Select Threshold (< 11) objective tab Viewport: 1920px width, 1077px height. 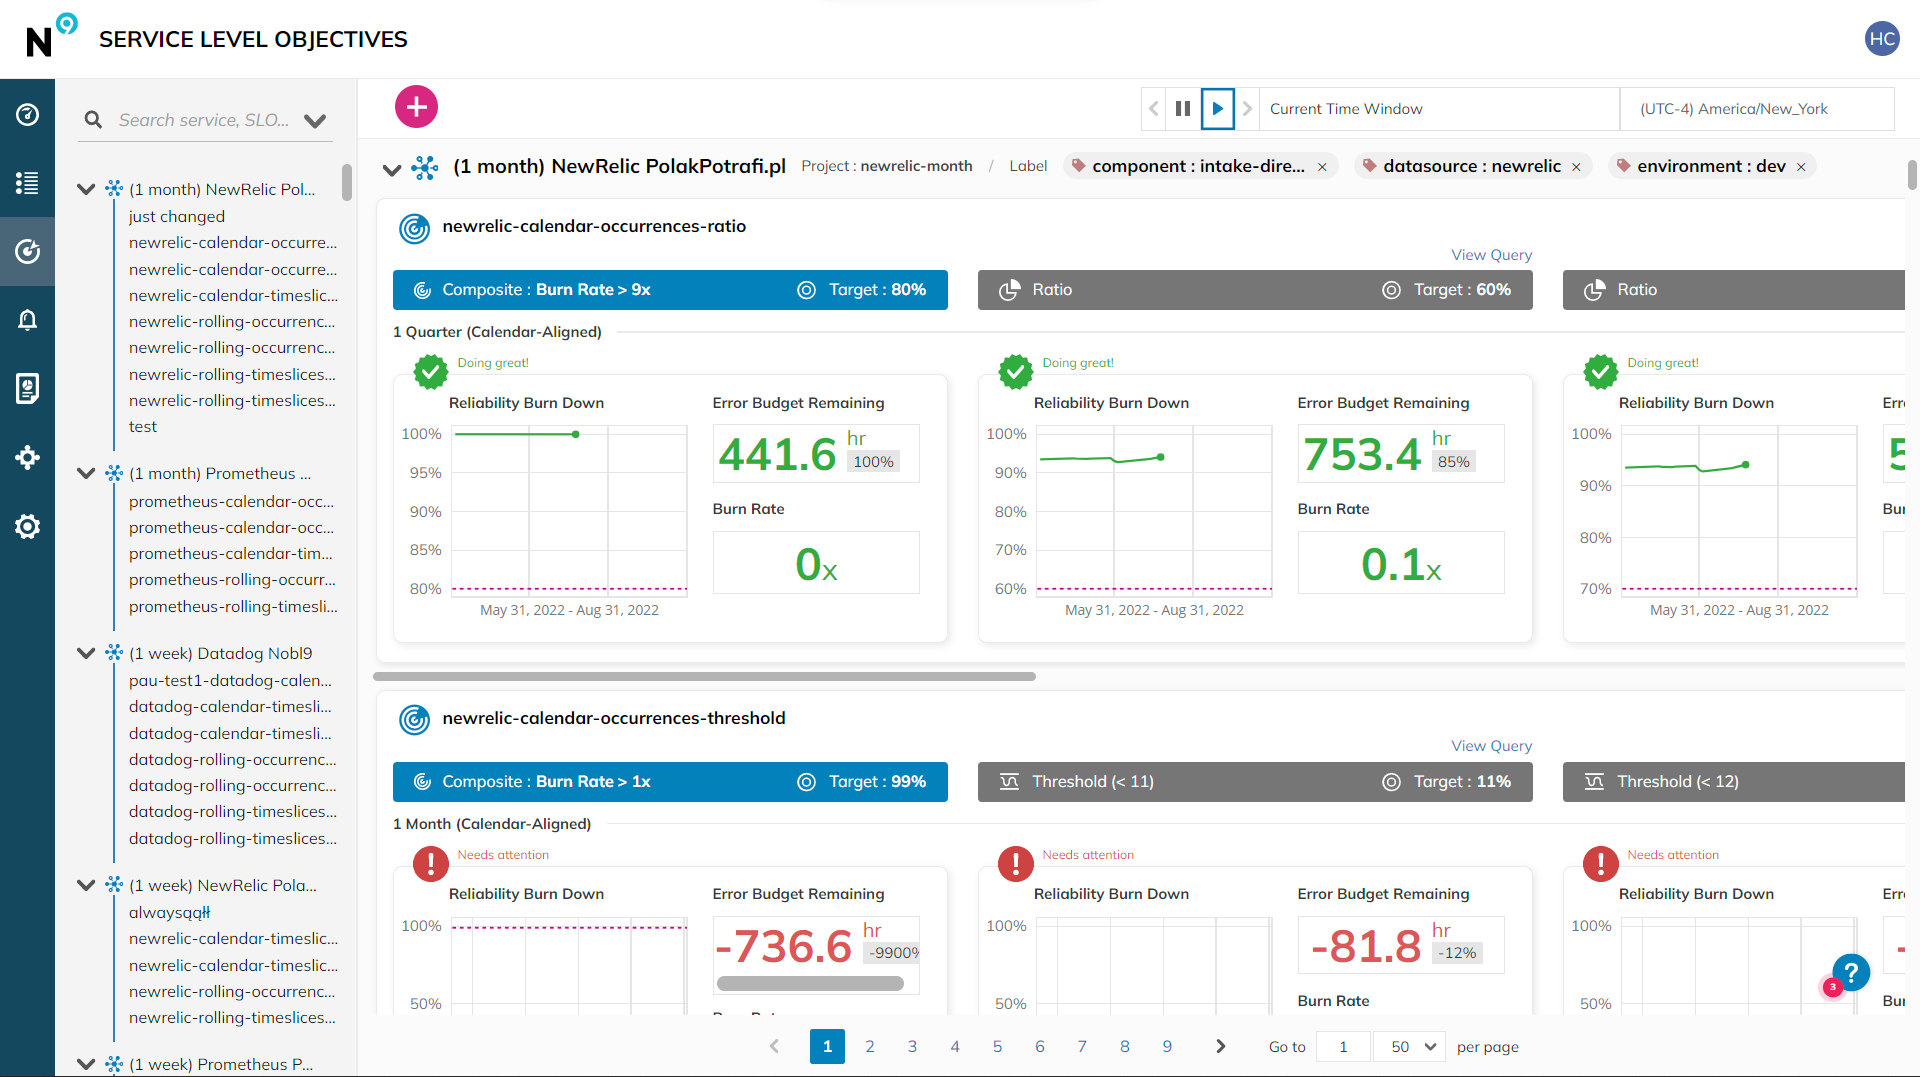pyautogui.click(x=1255, y=782)
